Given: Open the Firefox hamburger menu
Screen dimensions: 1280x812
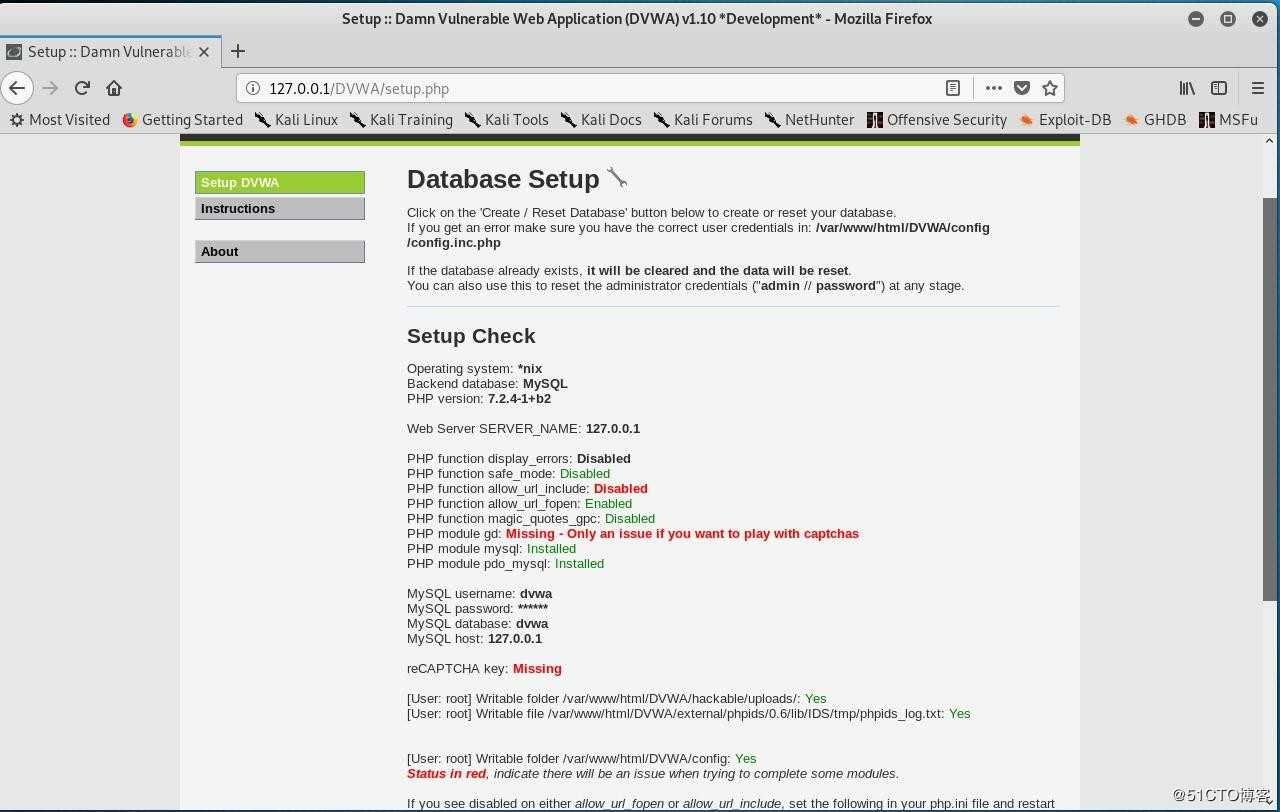Looking at the screenshot, I should click(x=1258, y=88).
